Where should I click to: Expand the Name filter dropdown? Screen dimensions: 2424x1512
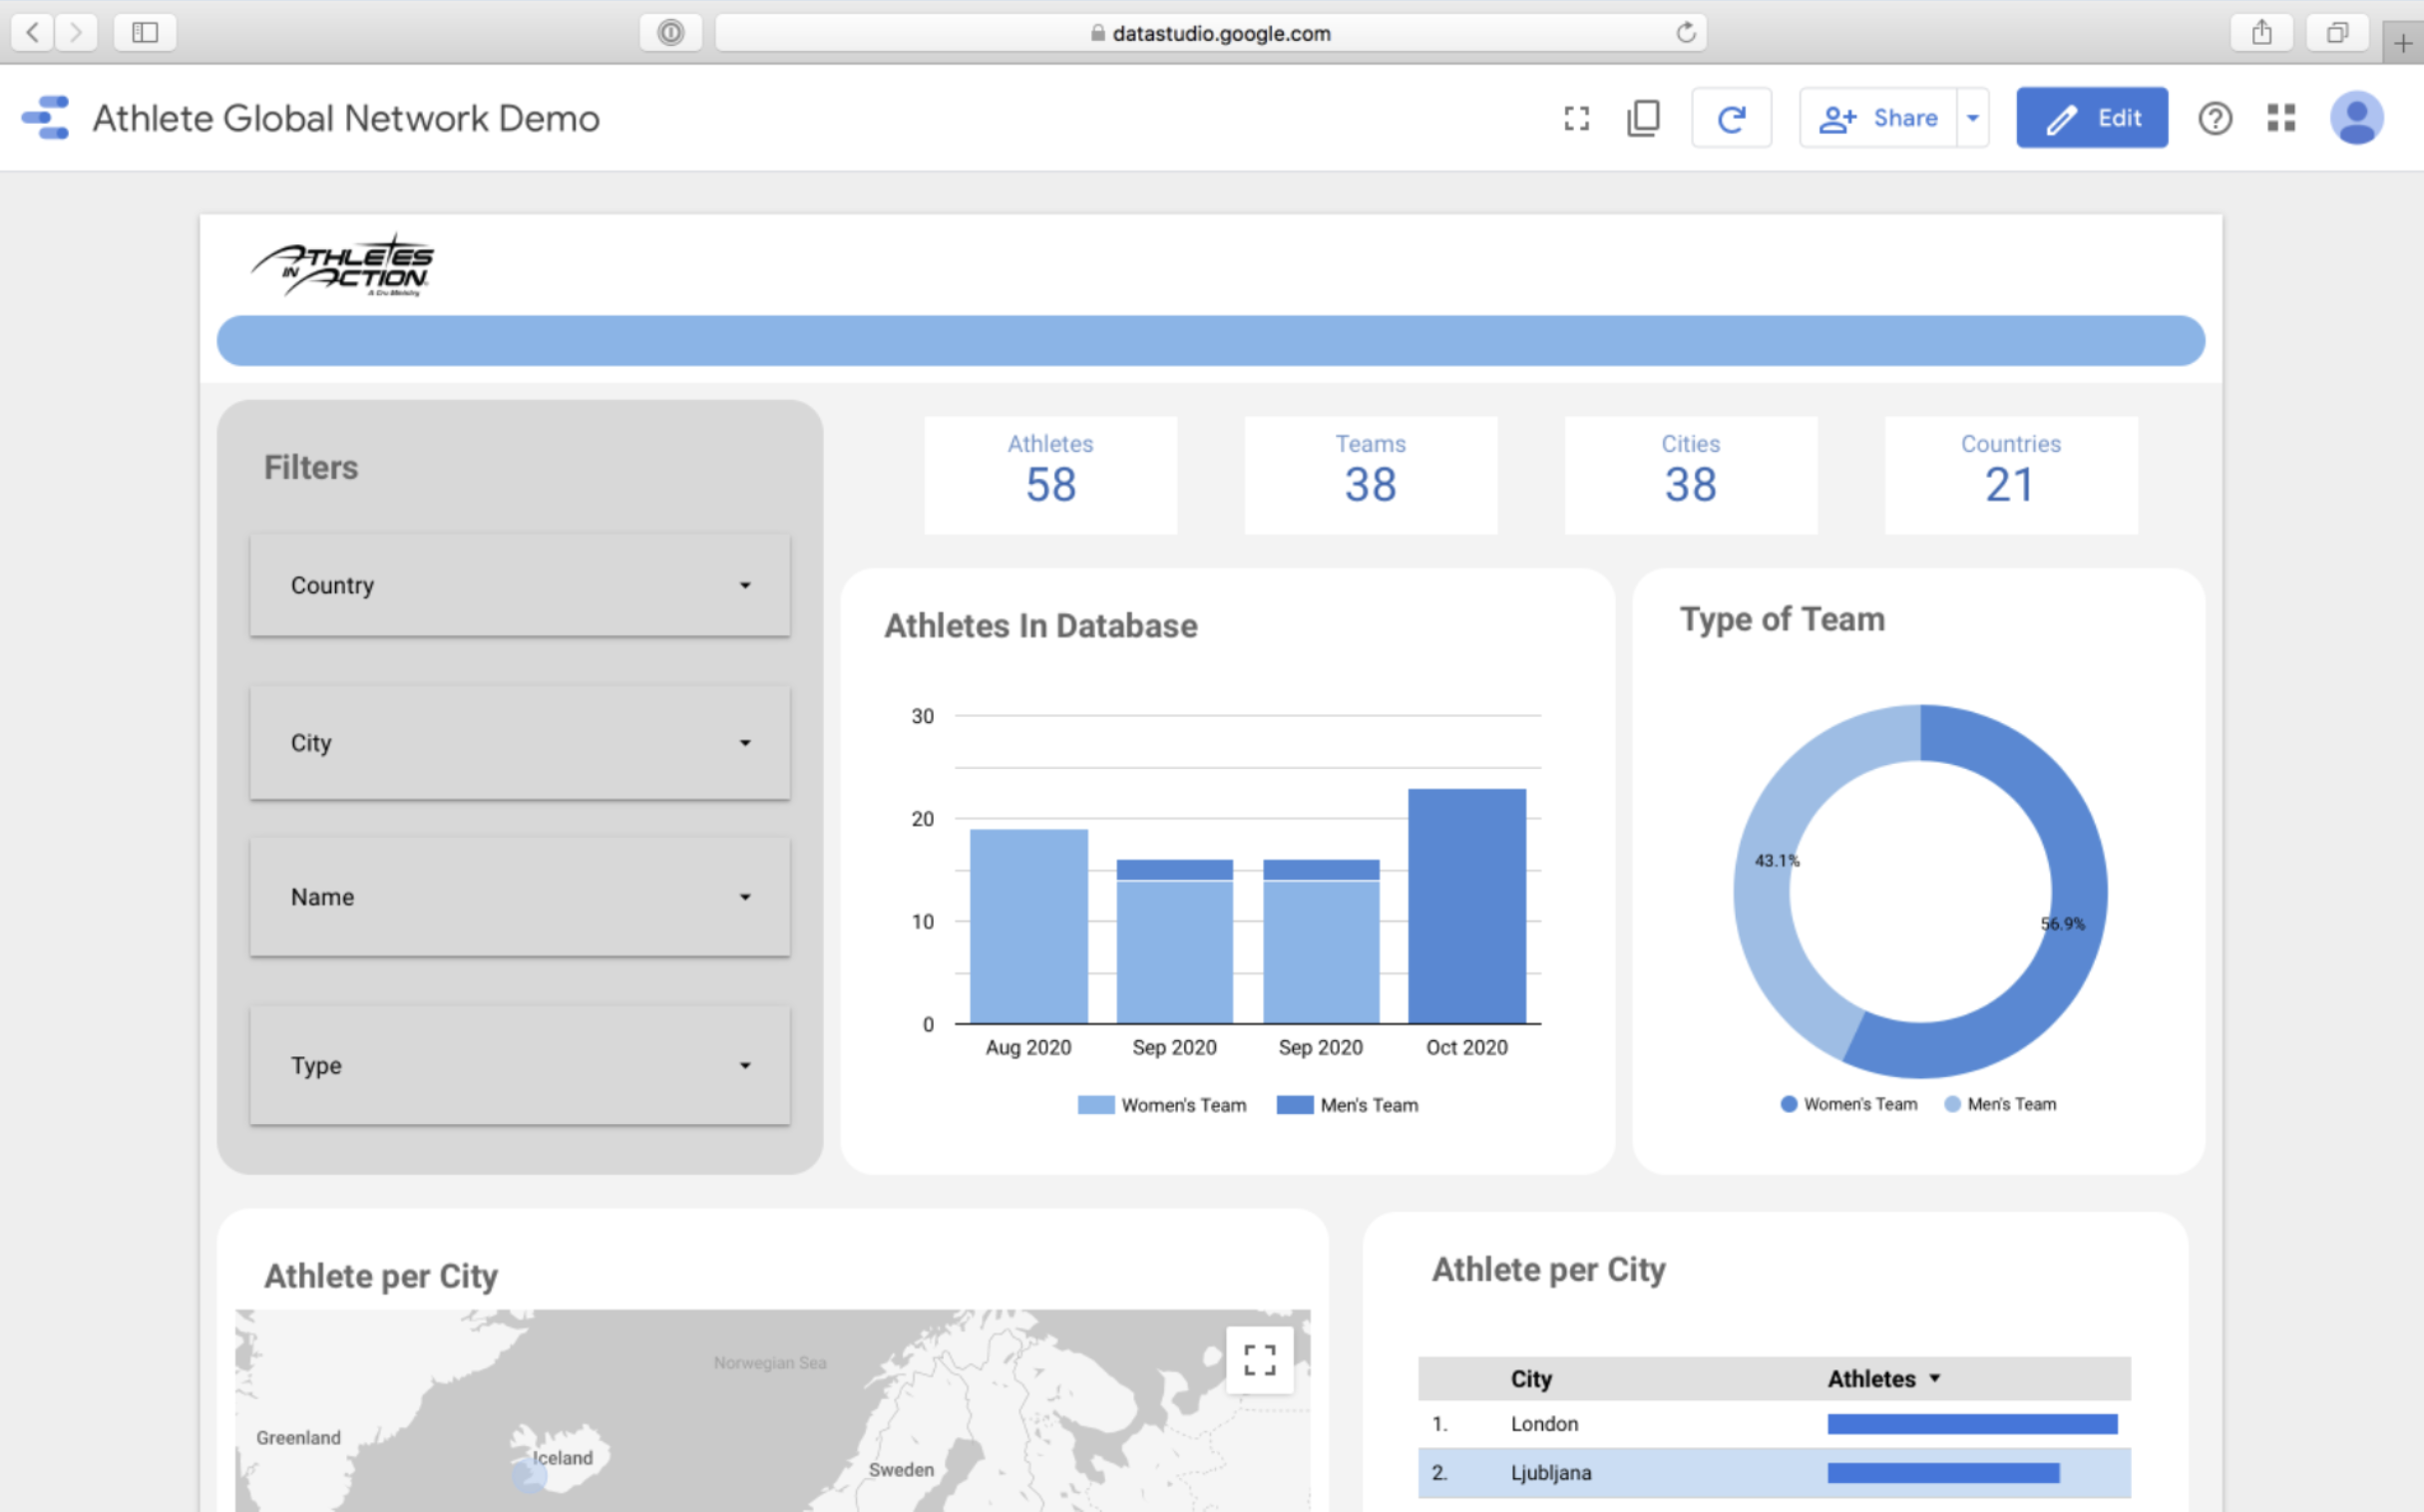(519, 897)
